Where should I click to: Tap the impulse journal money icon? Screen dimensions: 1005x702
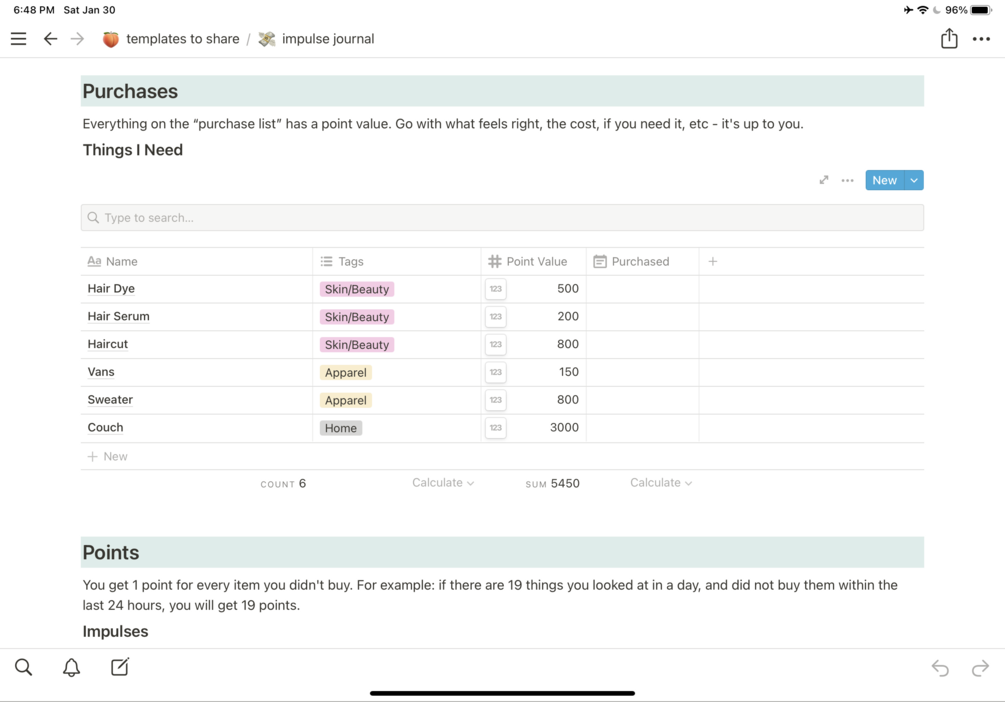pyautogui.click(x=267, y=39)
